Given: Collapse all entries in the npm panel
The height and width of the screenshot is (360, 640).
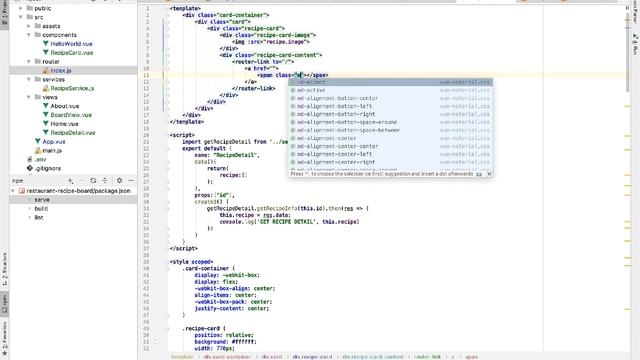Looking at the screenshot, I should (x=104, y=180).
